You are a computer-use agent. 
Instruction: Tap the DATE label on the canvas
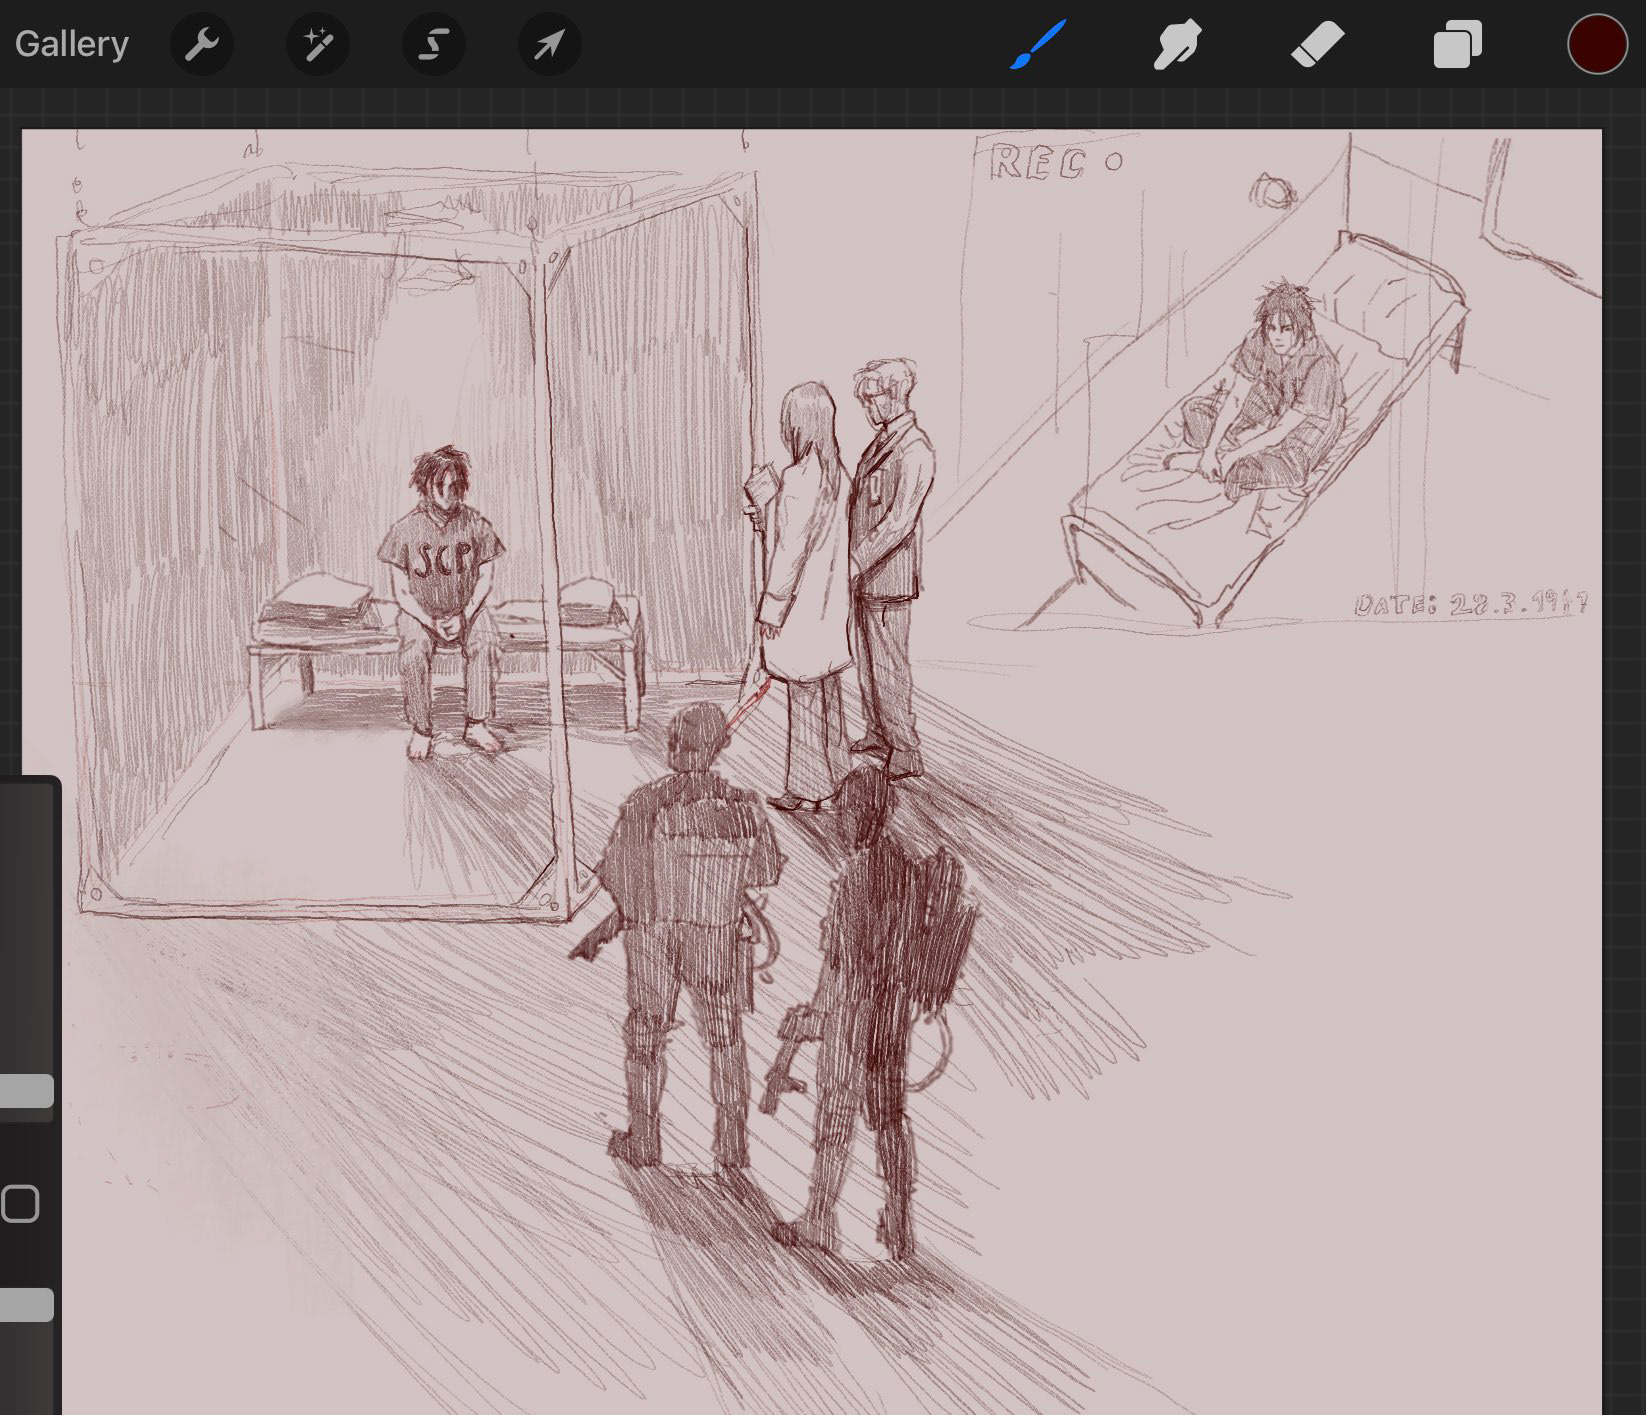point(1470,604)
